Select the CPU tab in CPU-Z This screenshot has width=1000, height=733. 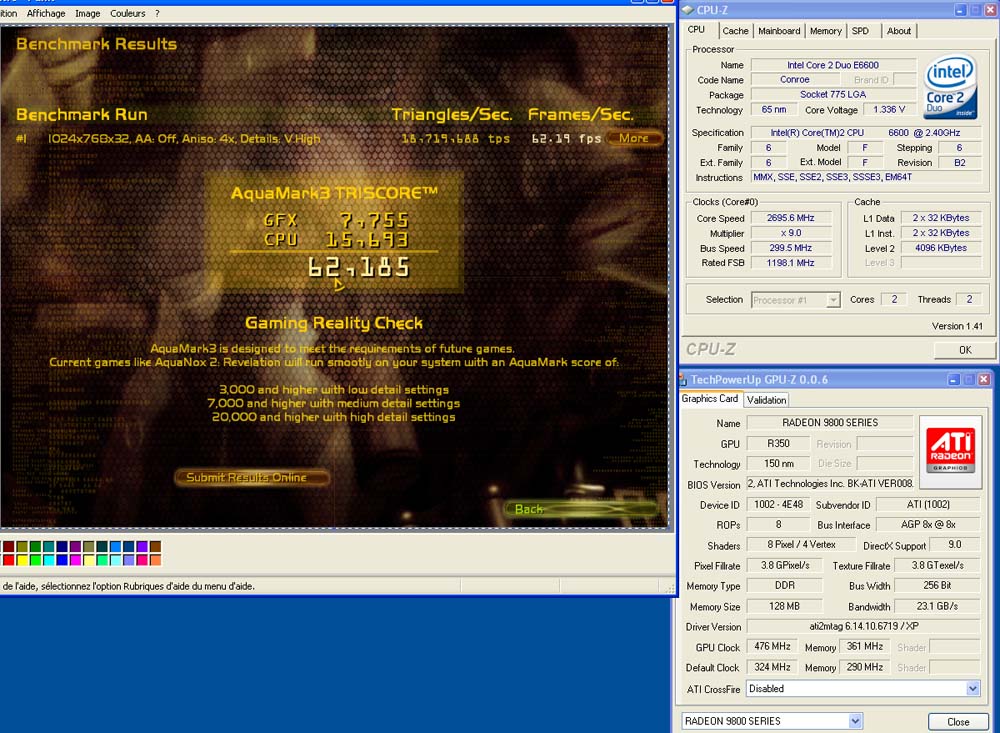(696, 30)
